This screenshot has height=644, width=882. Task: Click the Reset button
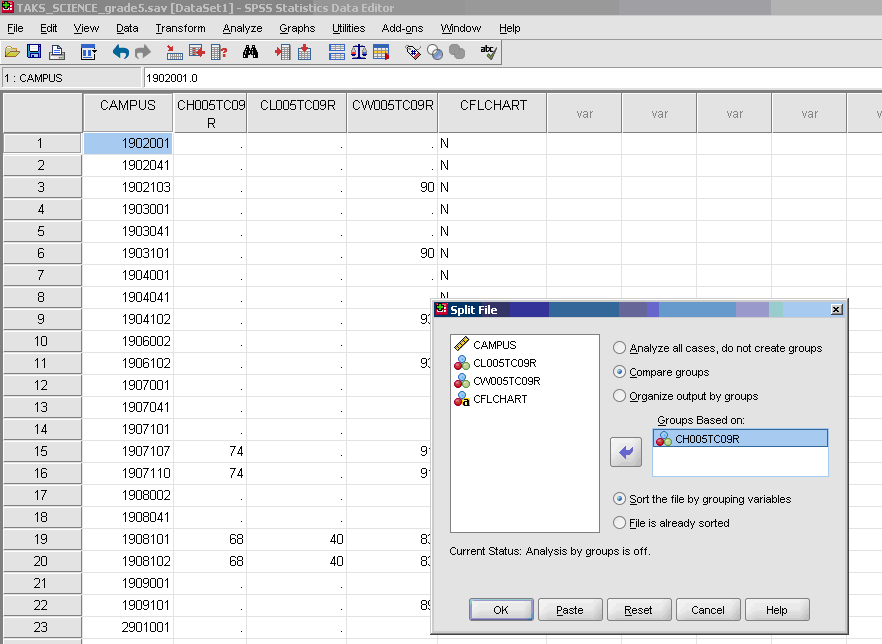[x=639, y=609]
